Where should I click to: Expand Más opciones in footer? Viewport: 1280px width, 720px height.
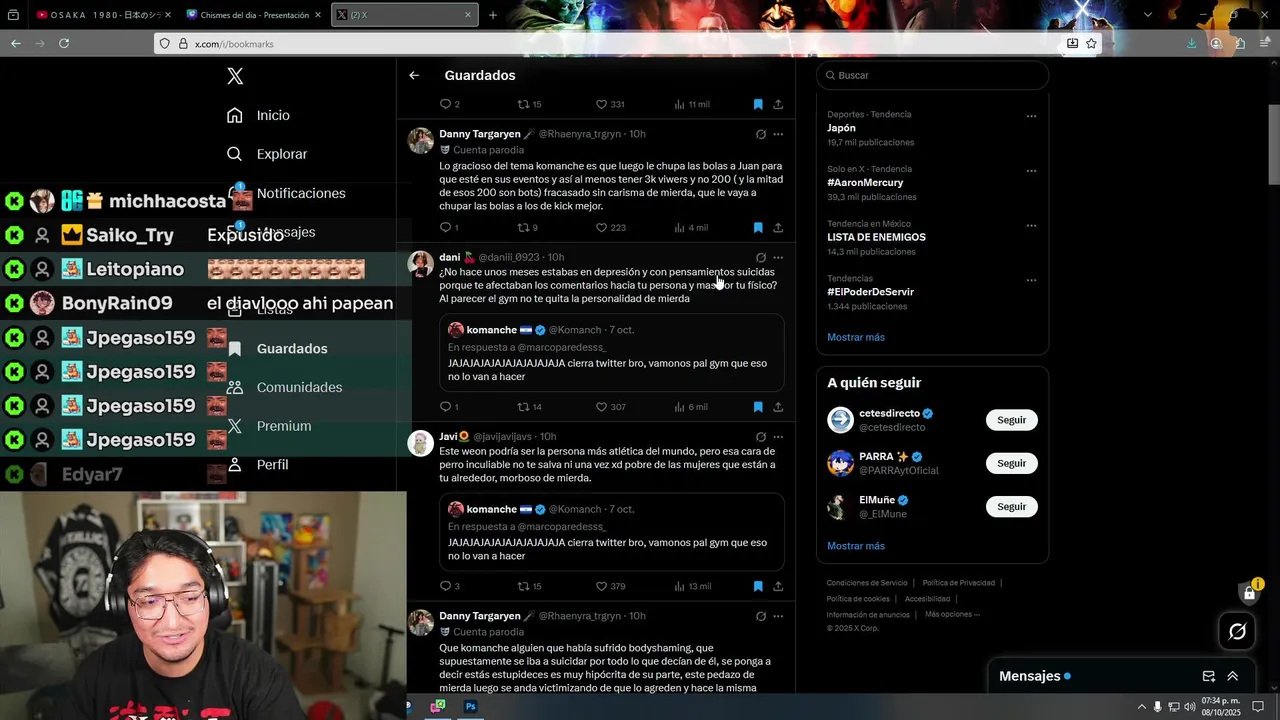(x=952, y=614)
